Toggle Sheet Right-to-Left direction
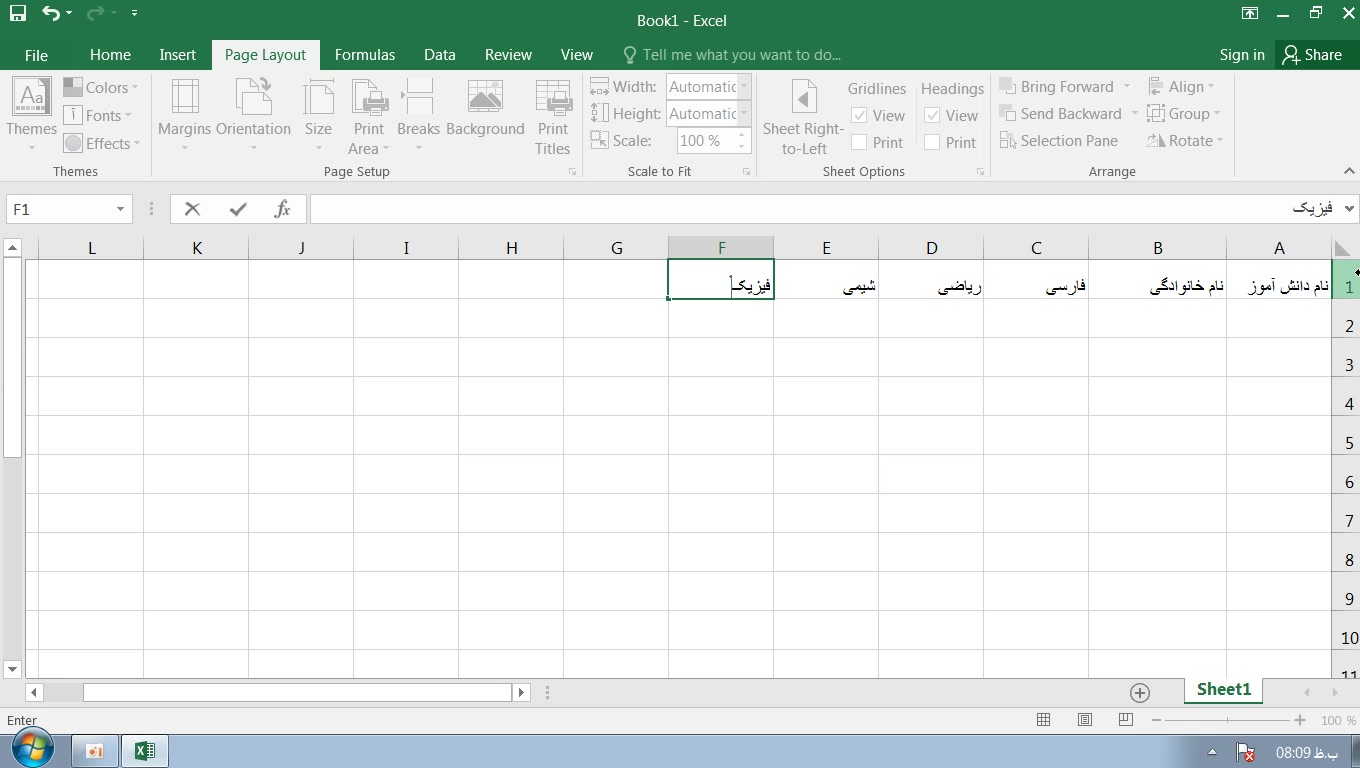The height and width of the screenshot is (768, 1360). pos(803,117)
